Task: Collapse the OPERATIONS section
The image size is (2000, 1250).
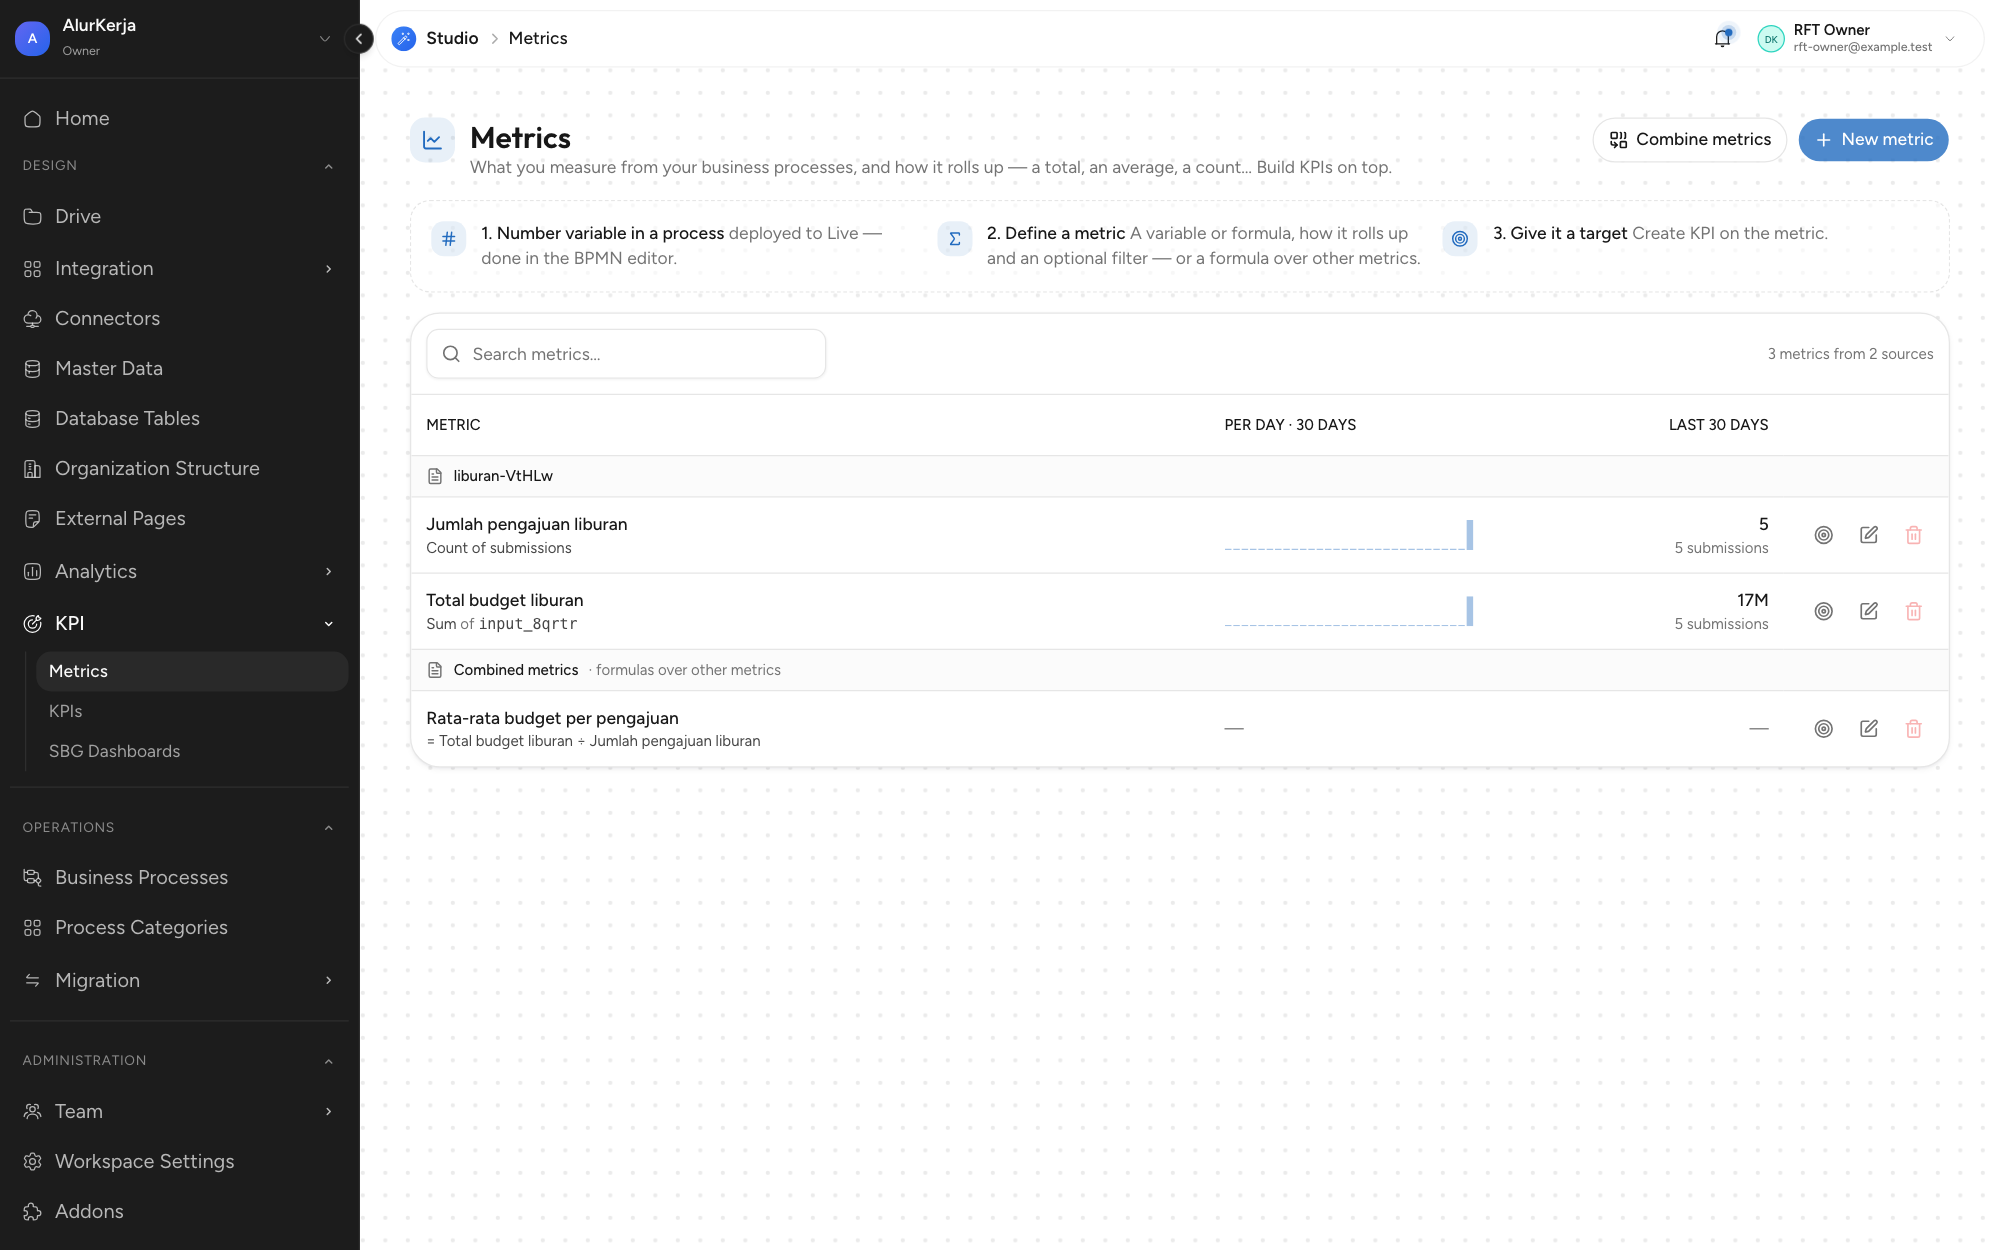Action: (x=329, y=828)
